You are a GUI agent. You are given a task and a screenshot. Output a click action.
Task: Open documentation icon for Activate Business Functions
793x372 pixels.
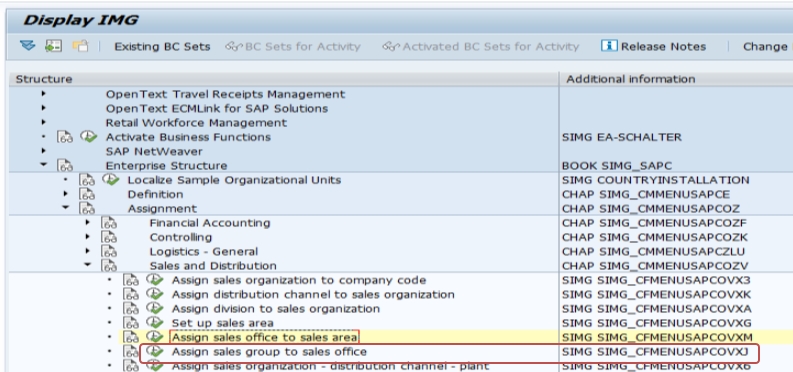click(65, 137)
